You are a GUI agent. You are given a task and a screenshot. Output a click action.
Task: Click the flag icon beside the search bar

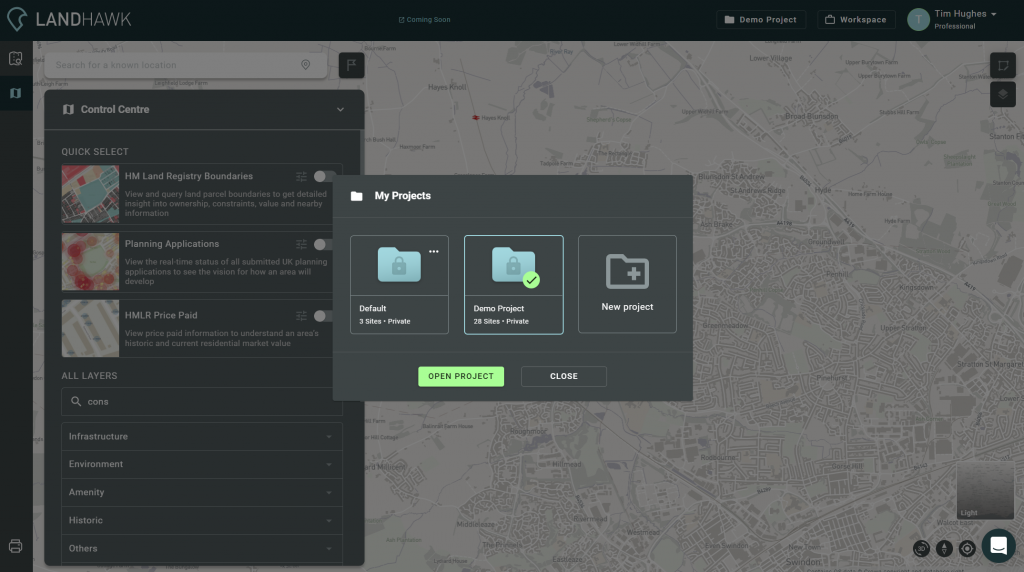coord(351,65)
